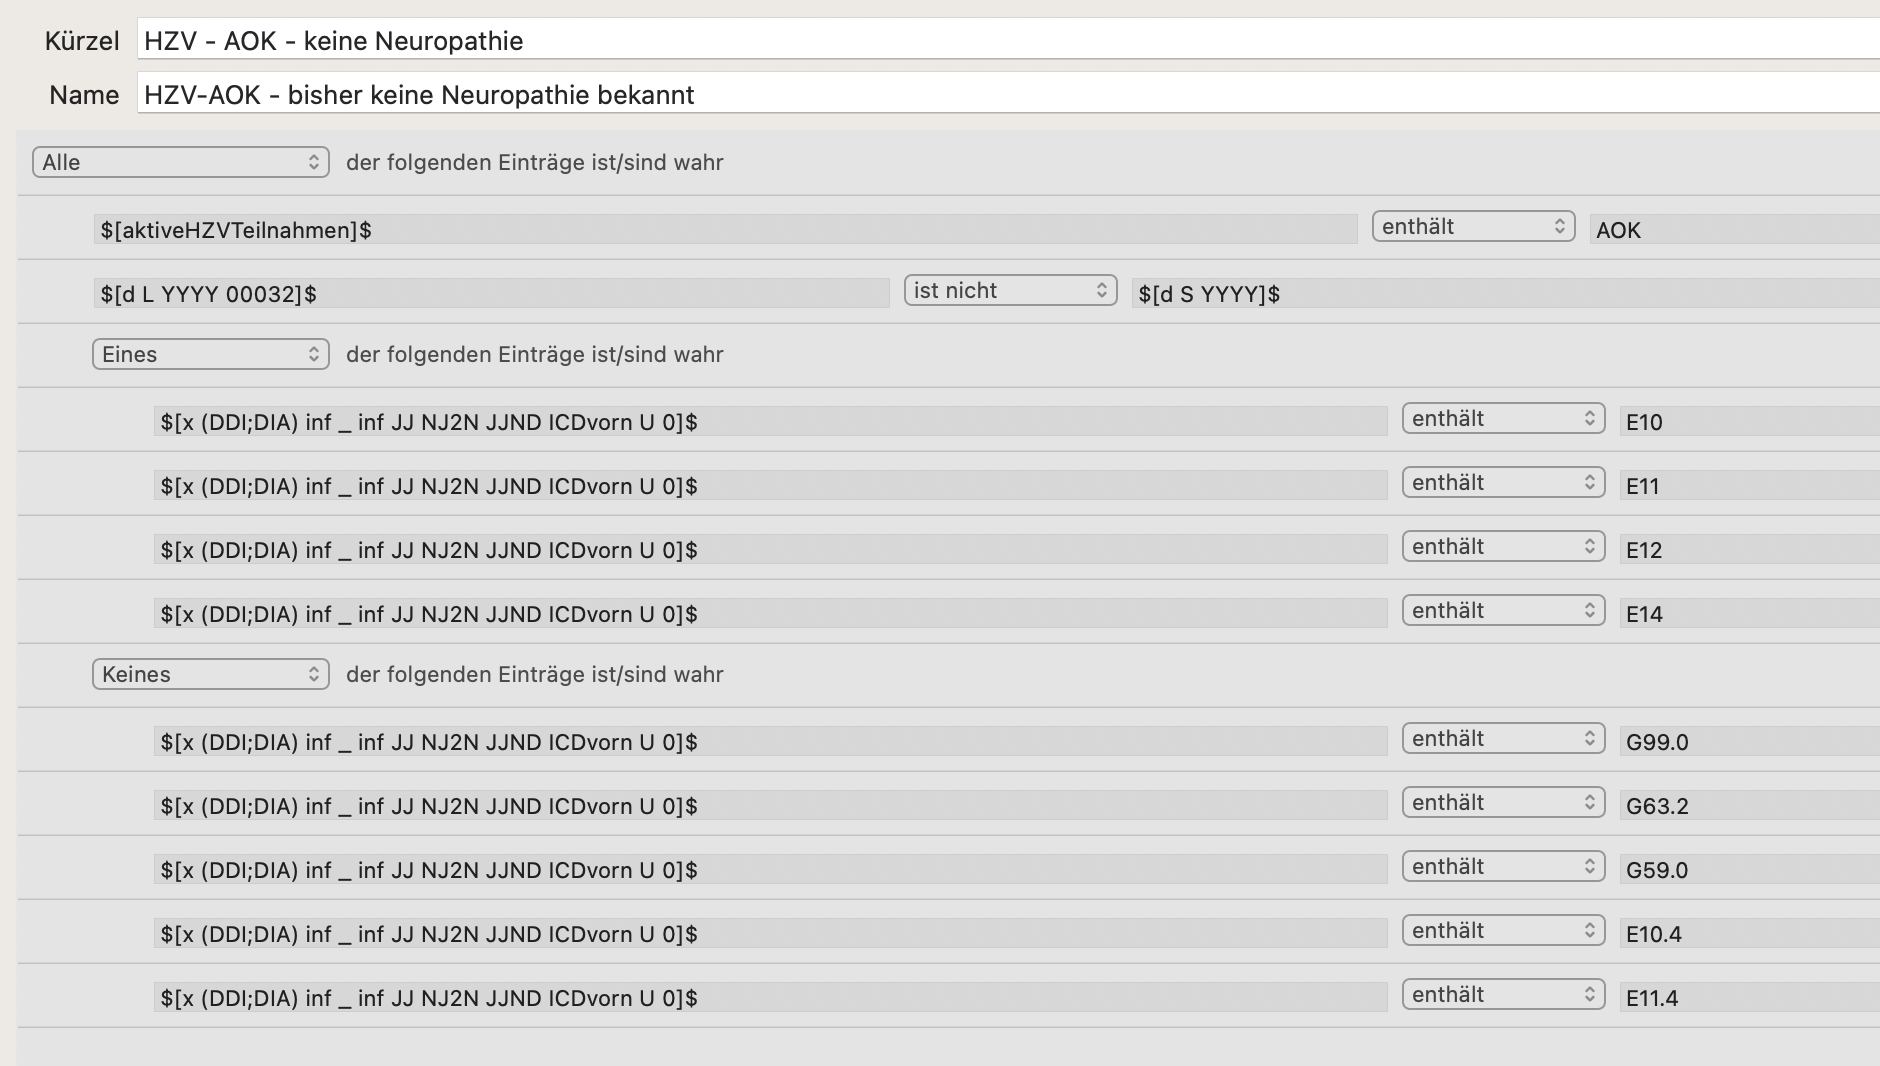Open 'enthält' dropdown for E10 row
This screenshot has width=1880, height=1066.
click(x=1503, y=419)
